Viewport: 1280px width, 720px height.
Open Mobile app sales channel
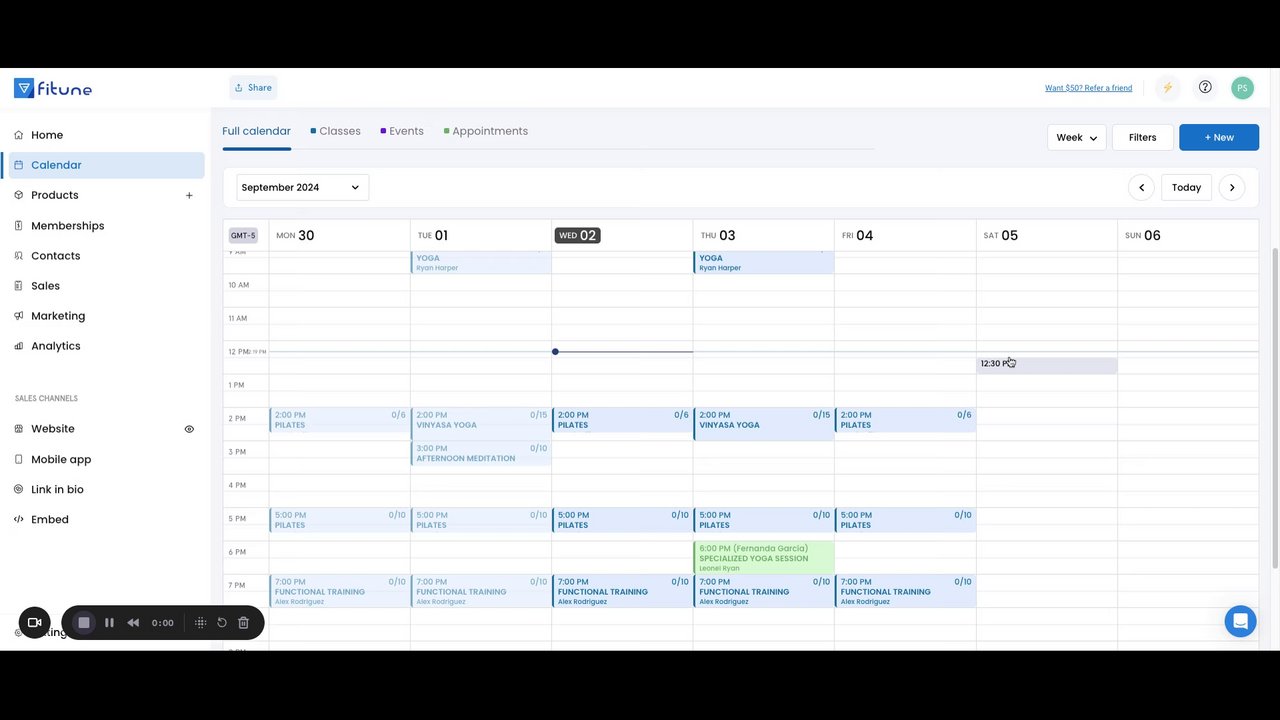pyautogui.click(x=60, y=460)
